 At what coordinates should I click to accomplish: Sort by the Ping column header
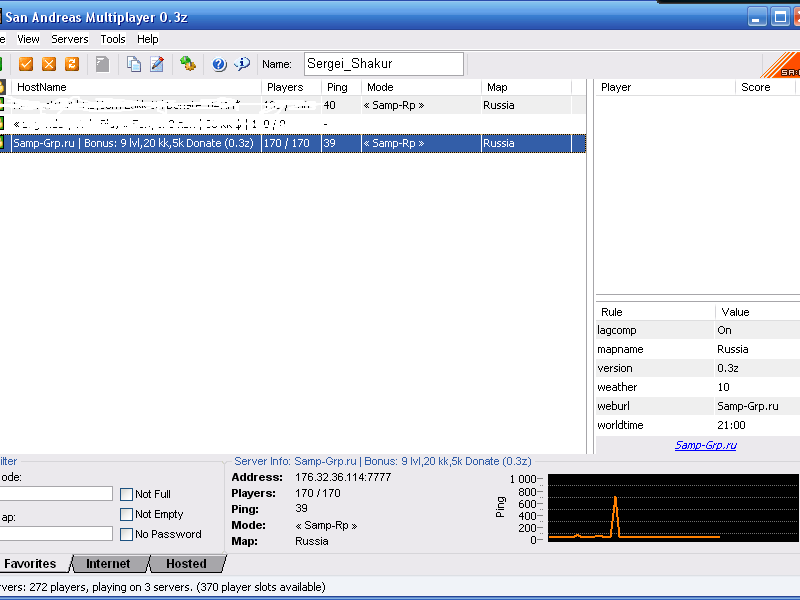341,87
